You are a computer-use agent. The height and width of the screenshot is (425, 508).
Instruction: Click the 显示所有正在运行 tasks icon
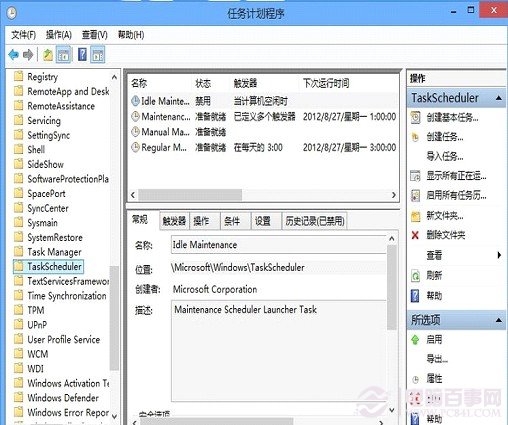415,175
